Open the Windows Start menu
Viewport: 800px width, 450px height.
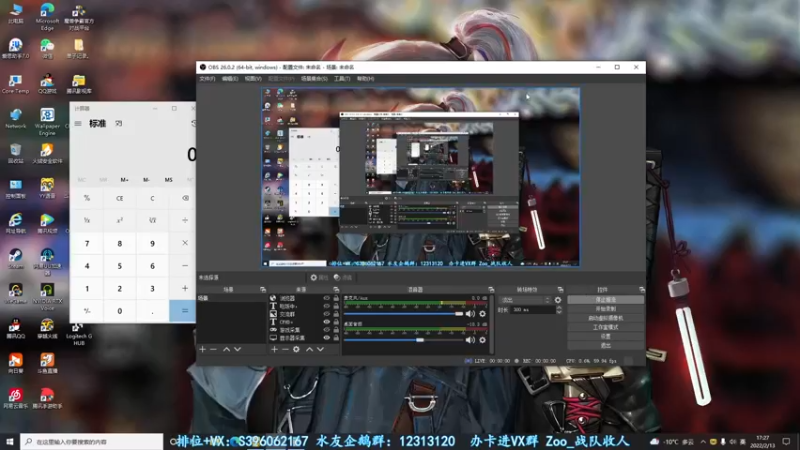(x=10, y=441)
